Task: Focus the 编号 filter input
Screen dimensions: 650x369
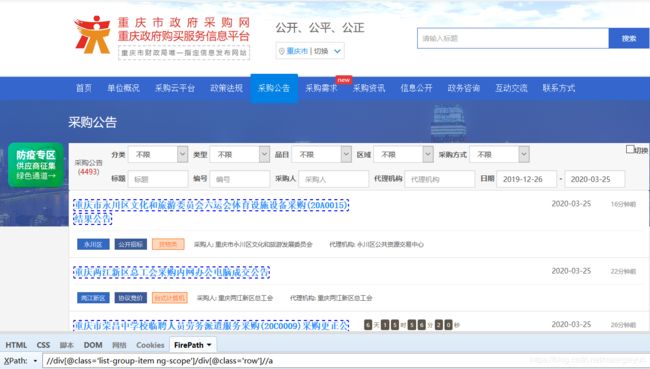Action: tap(240, 179)
